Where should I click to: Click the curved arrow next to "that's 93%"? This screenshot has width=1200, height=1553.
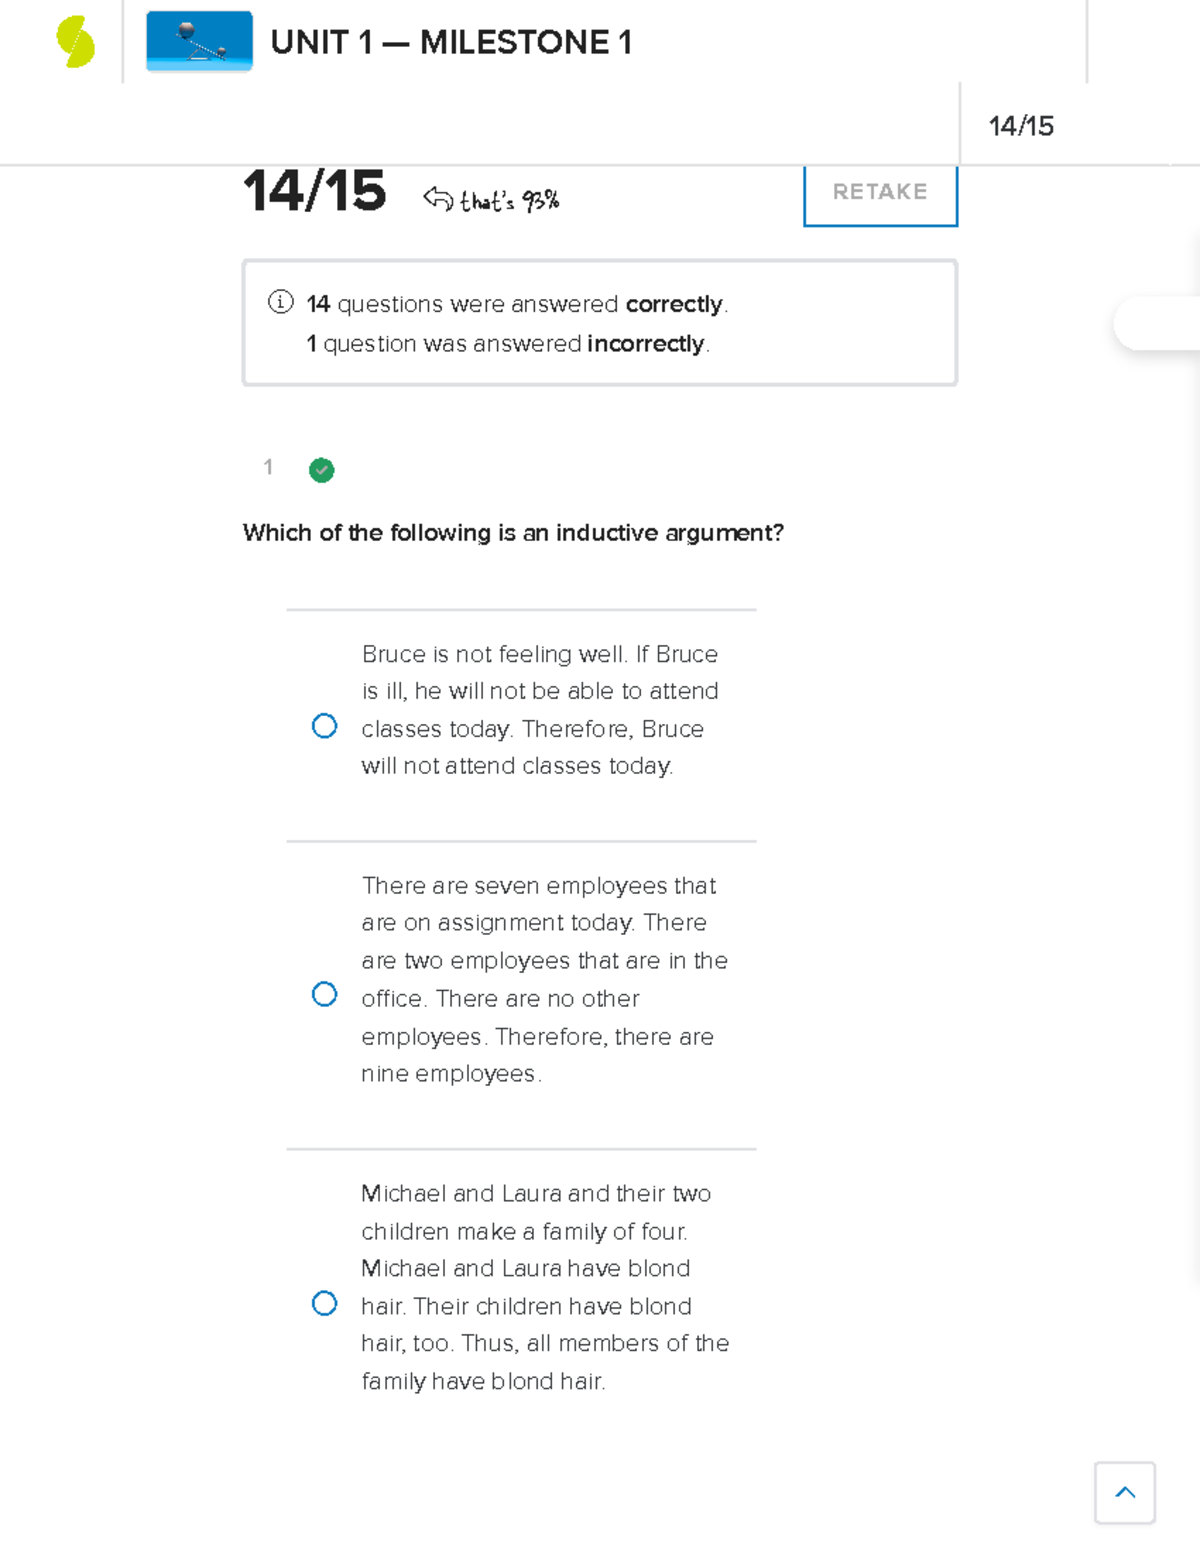click(438, 198)
